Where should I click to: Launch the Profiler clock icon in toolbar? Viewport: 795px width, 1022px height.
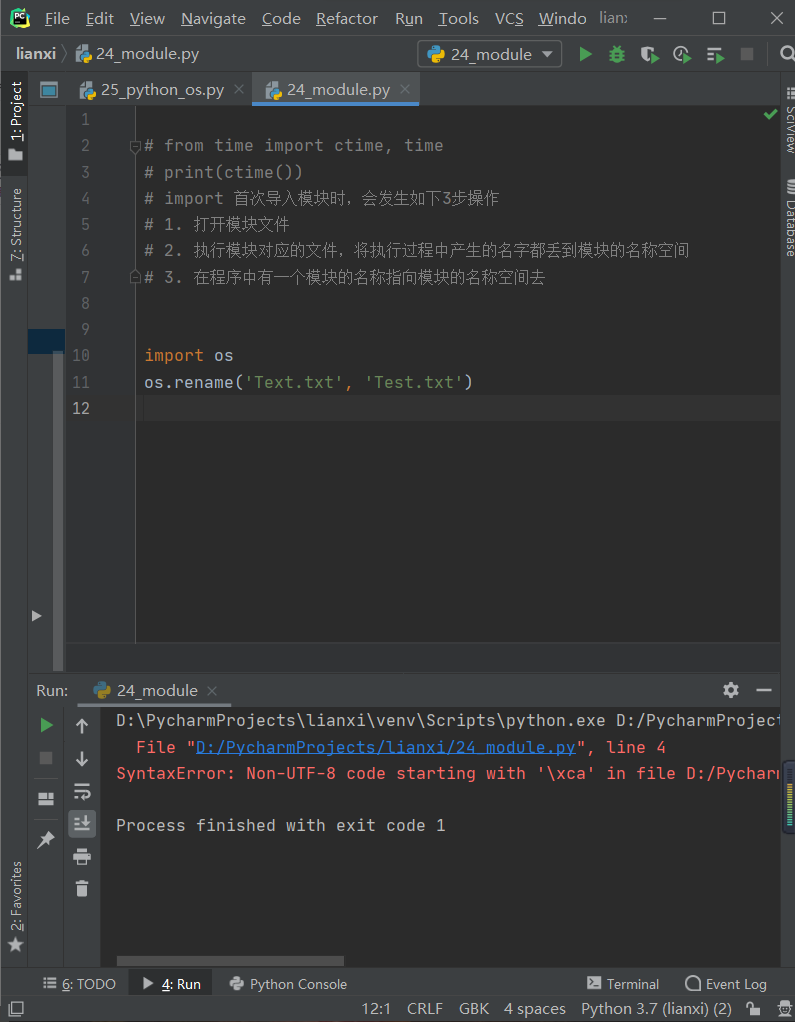(x=679, y=56)
